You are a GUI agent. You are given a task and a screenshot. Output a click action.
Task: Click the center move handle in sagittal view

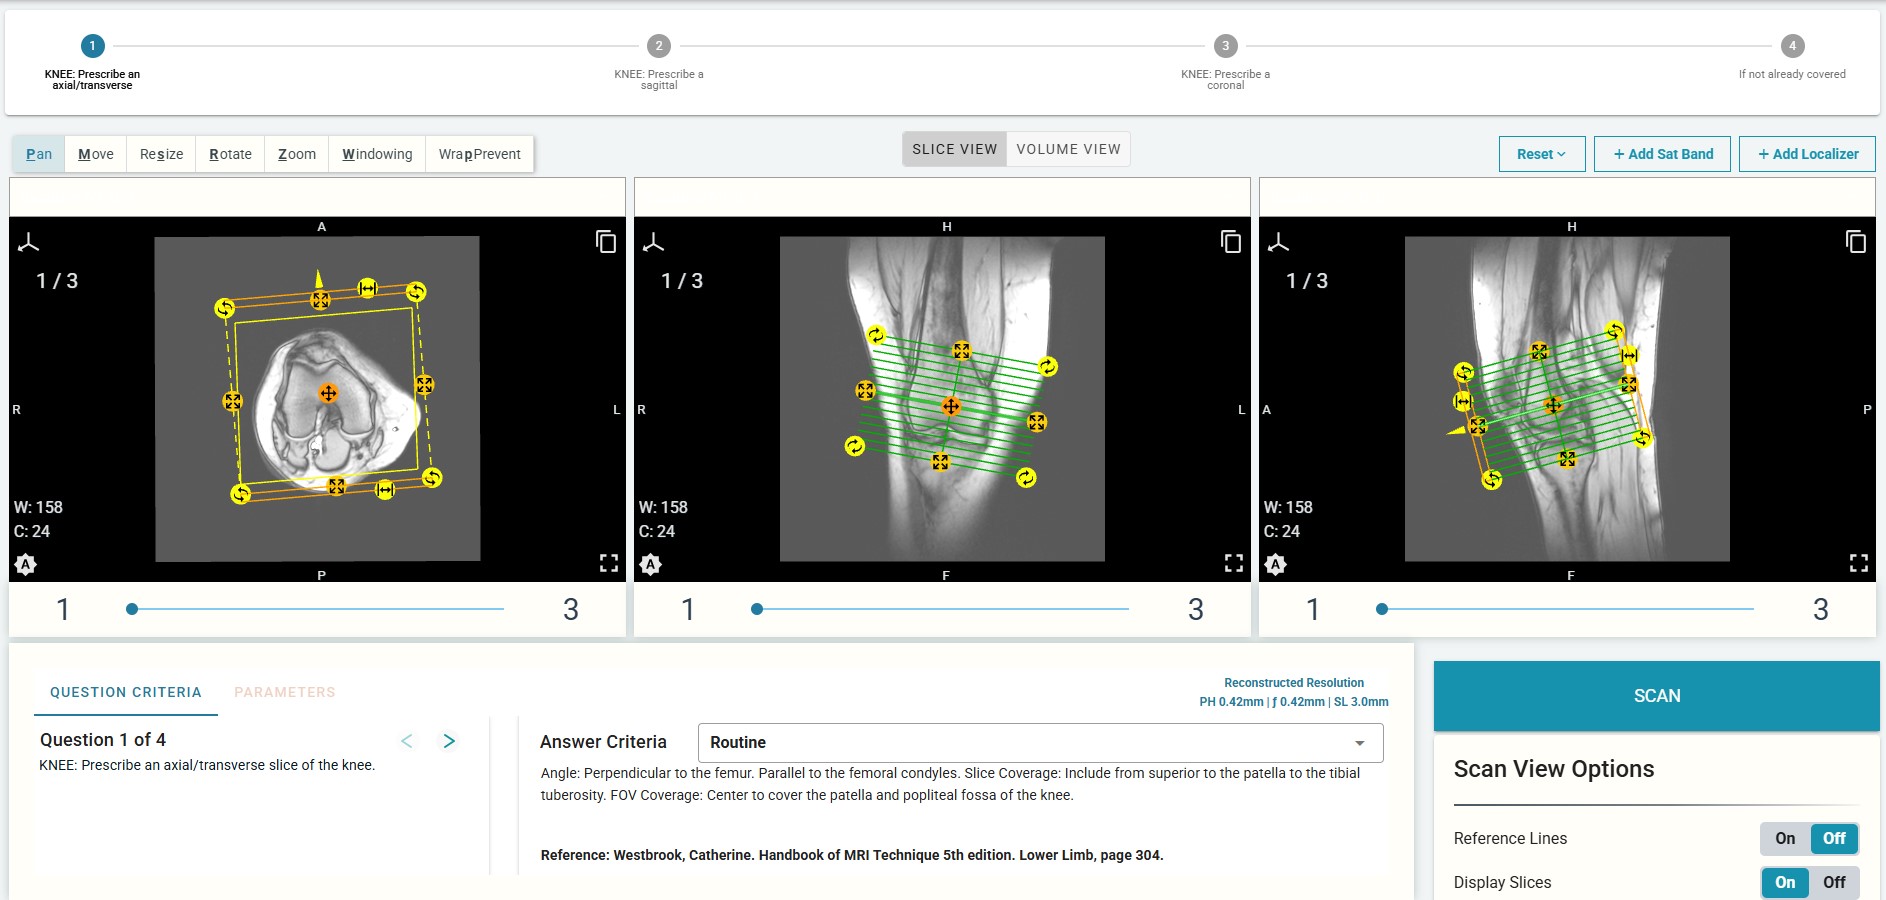pyautogui.click(x=1552, y=405)
